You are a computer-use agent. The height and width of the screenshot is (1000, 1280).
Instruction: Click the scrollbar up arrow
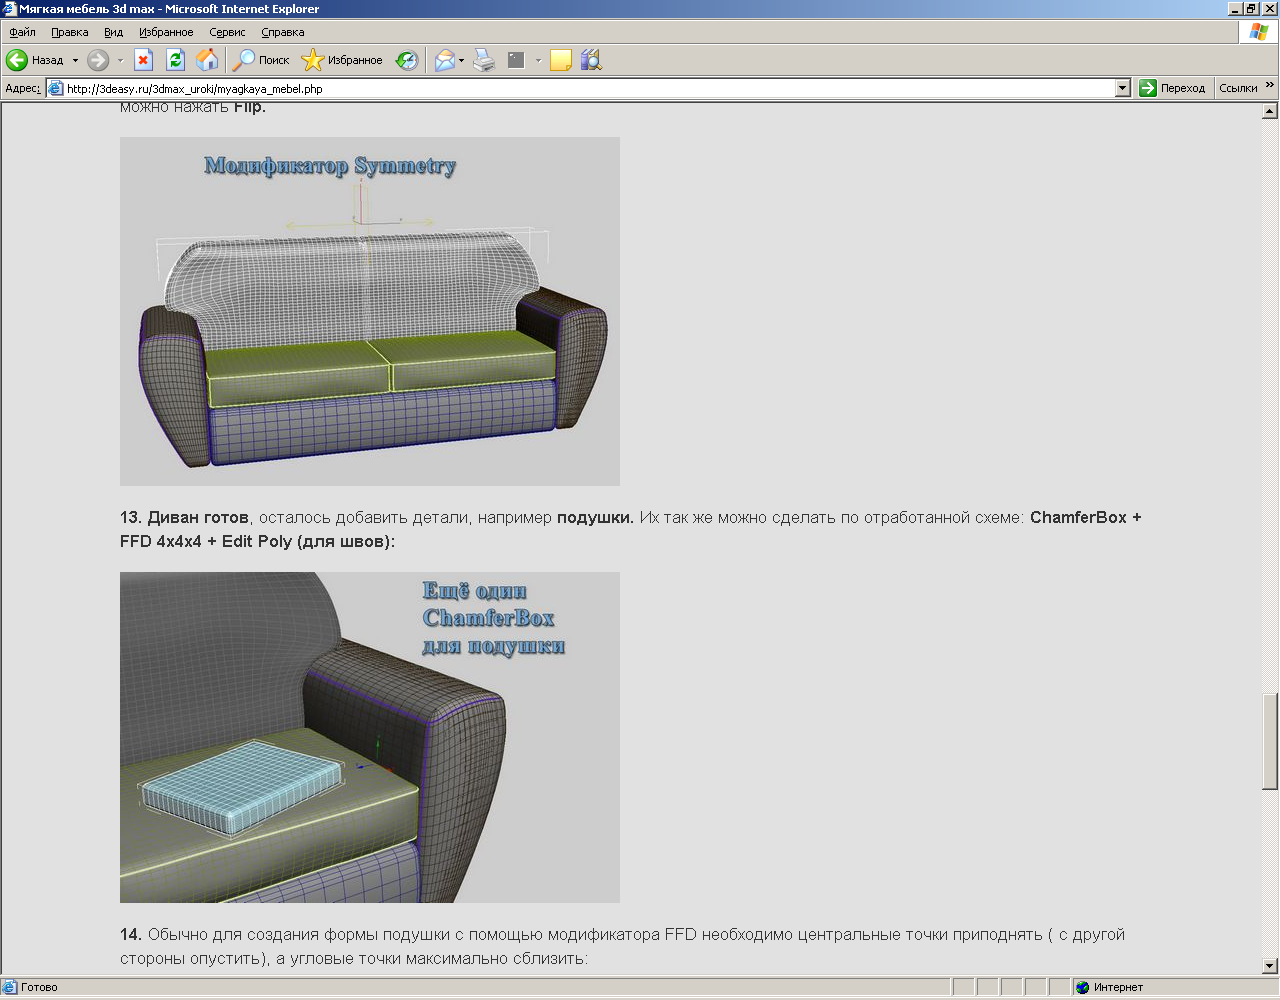click(x=1270, y=110)
